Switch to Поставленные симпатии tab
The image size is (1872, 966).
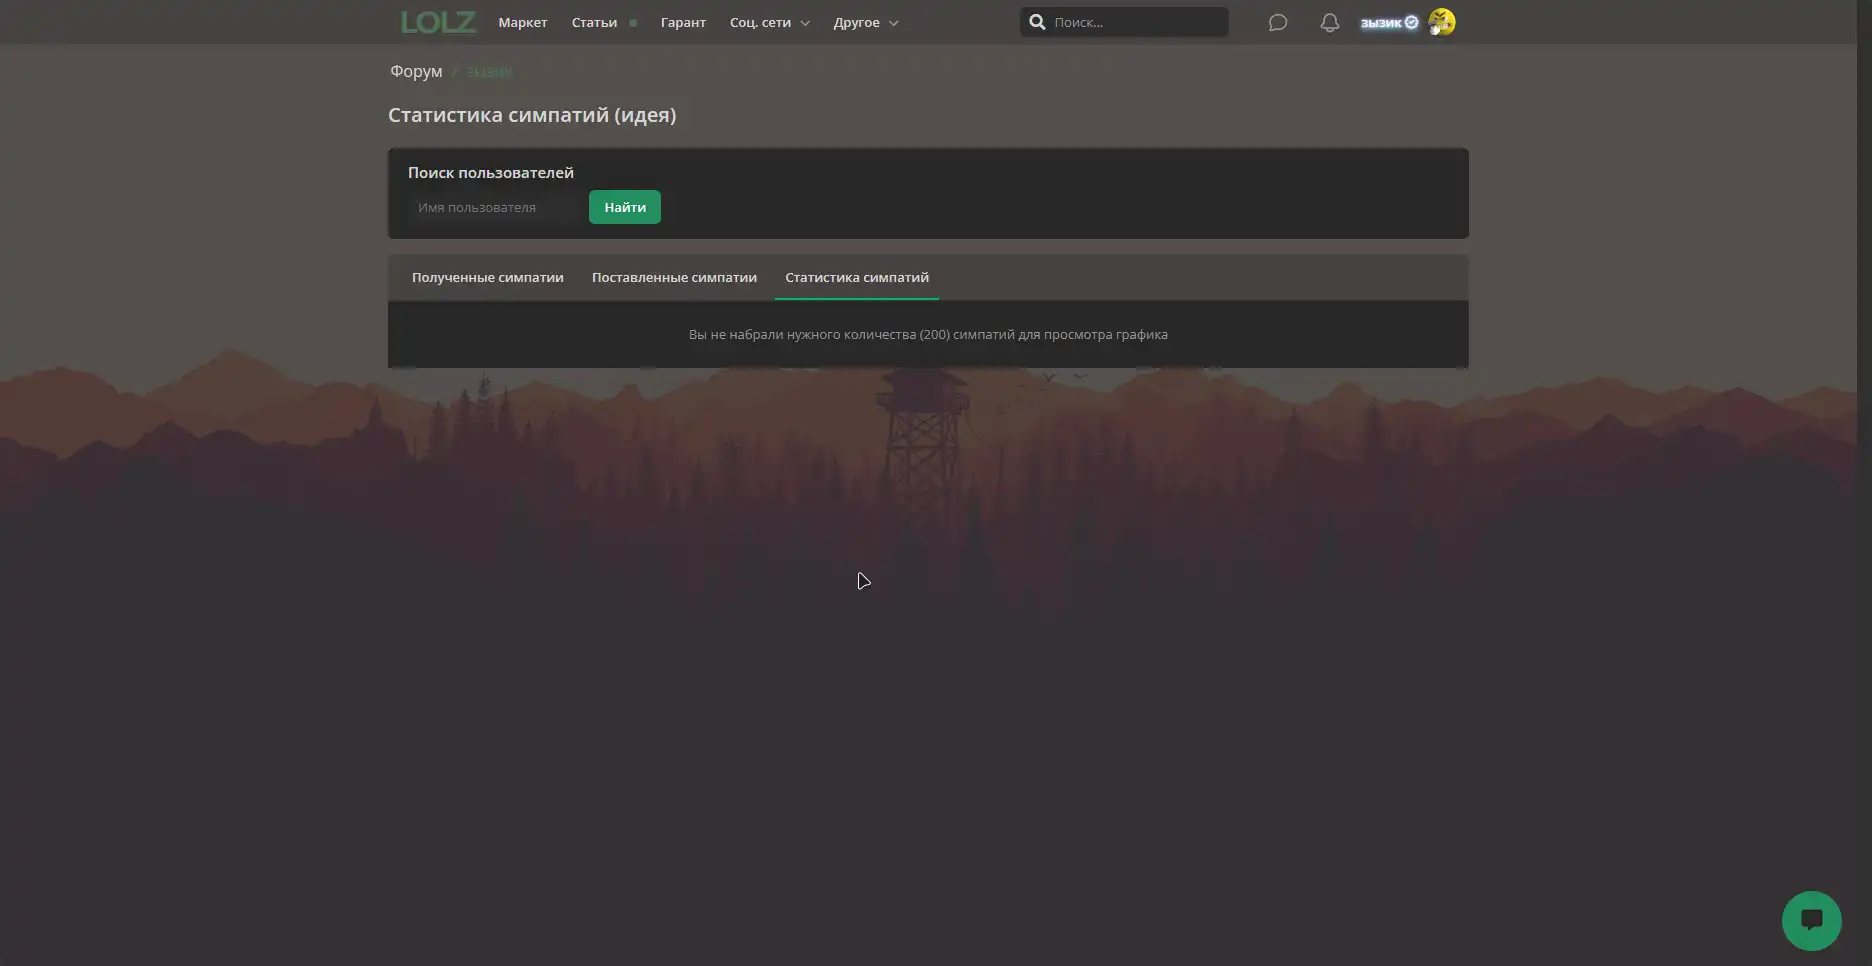[674, 277]
